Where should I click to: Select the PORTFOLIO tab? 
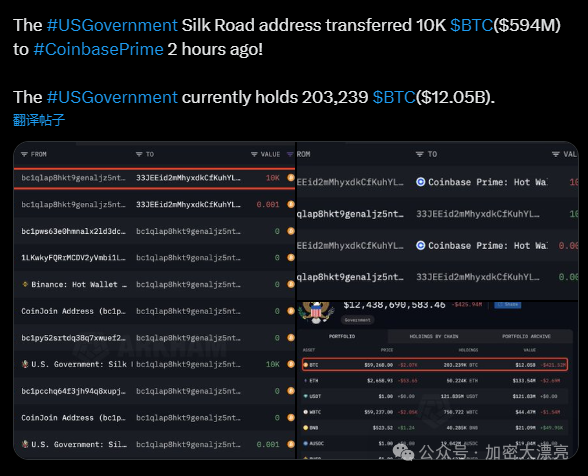(x=342, y=336)
